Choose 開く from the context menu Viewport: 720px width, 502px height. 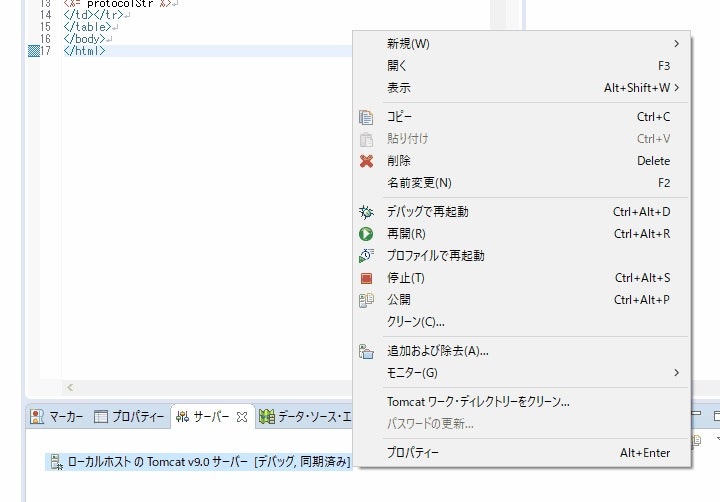coord(523,66)
